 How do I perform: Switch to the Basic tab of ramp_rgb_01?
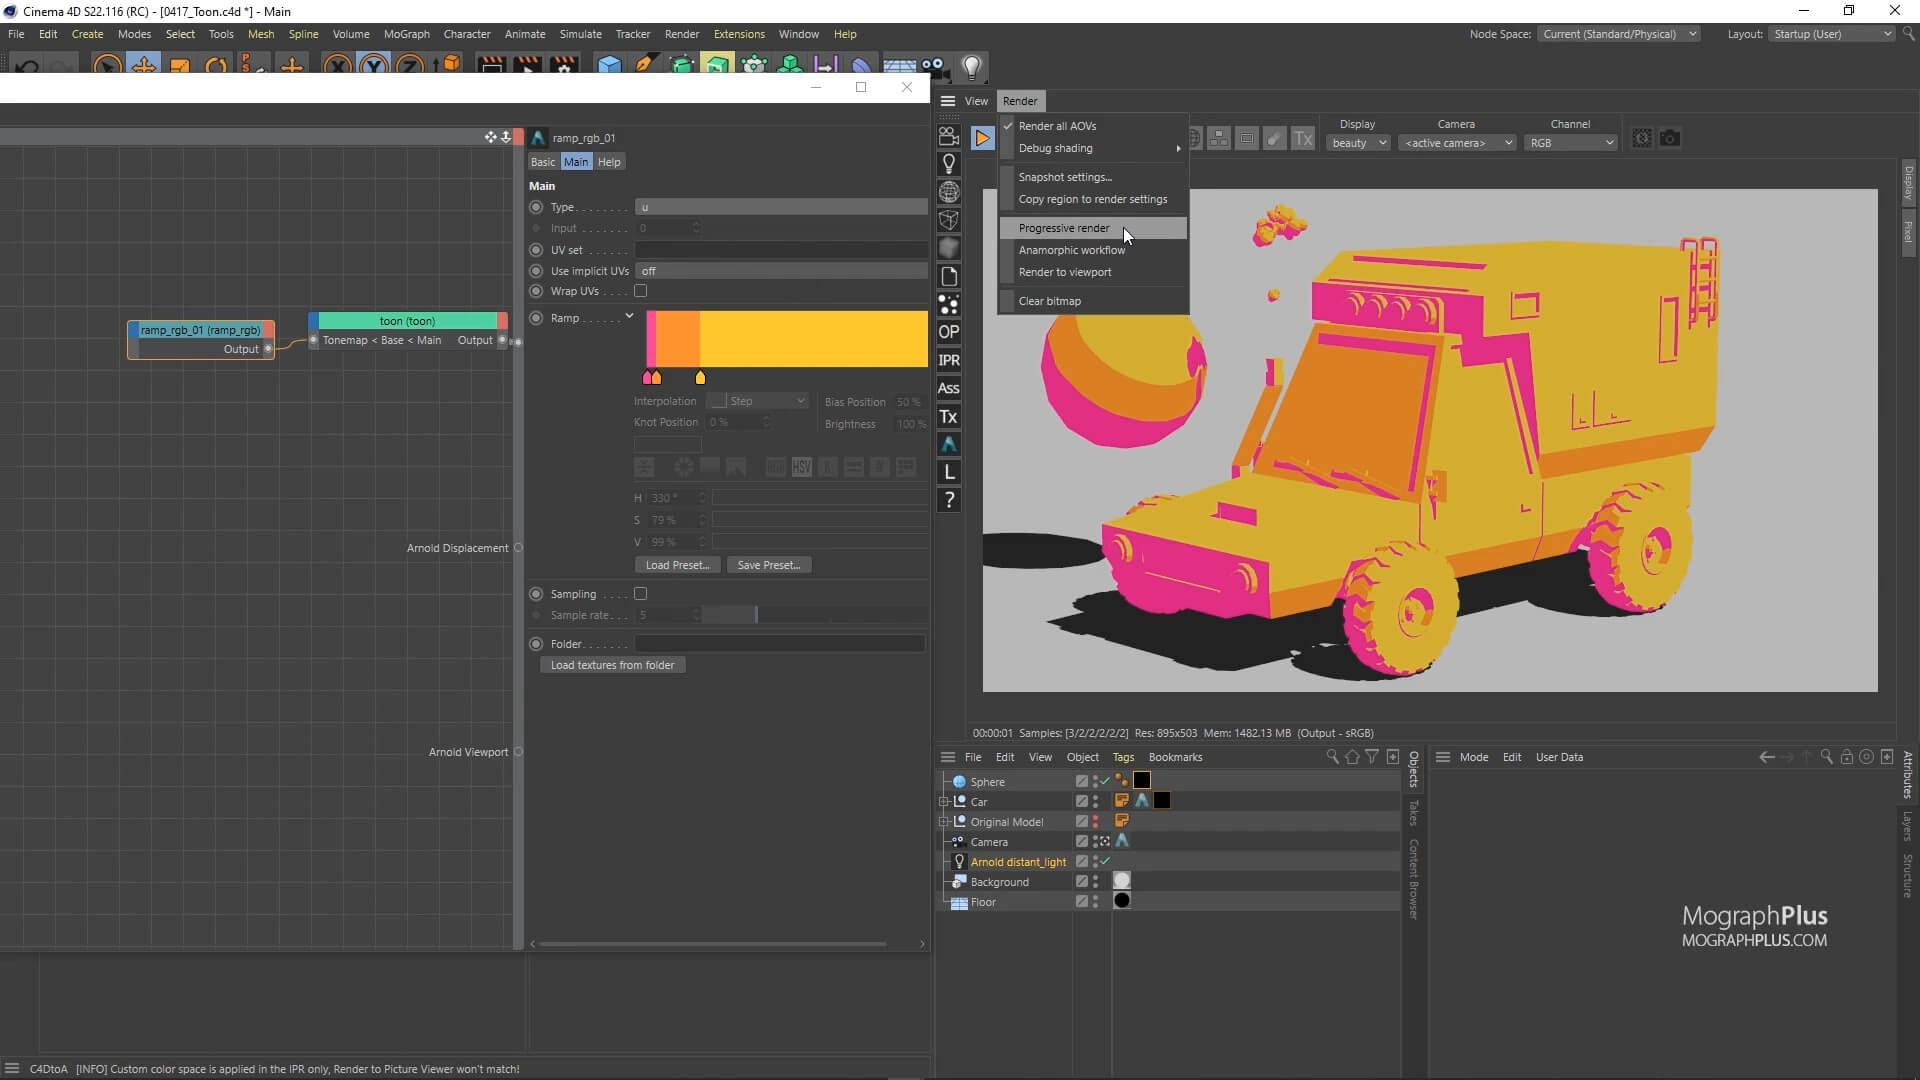click(543, 161)
